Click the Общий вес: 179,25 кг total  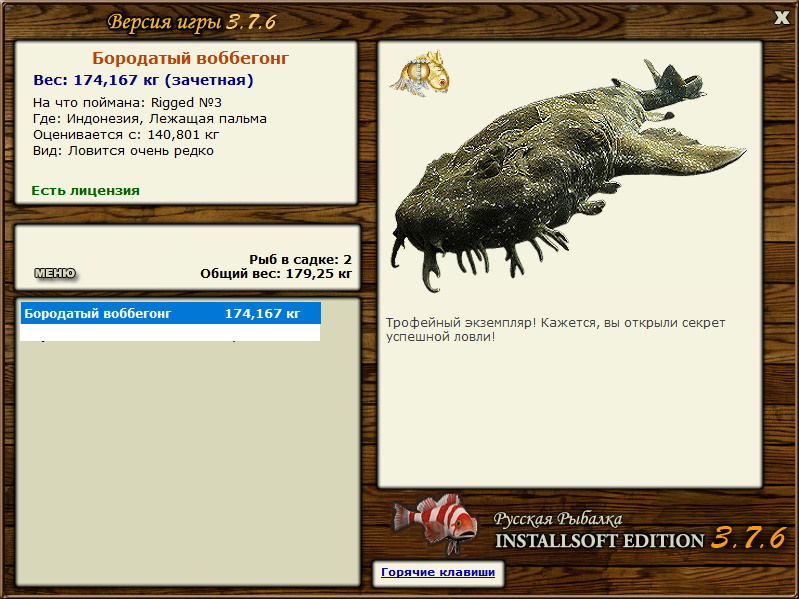[x=276, y=274]
